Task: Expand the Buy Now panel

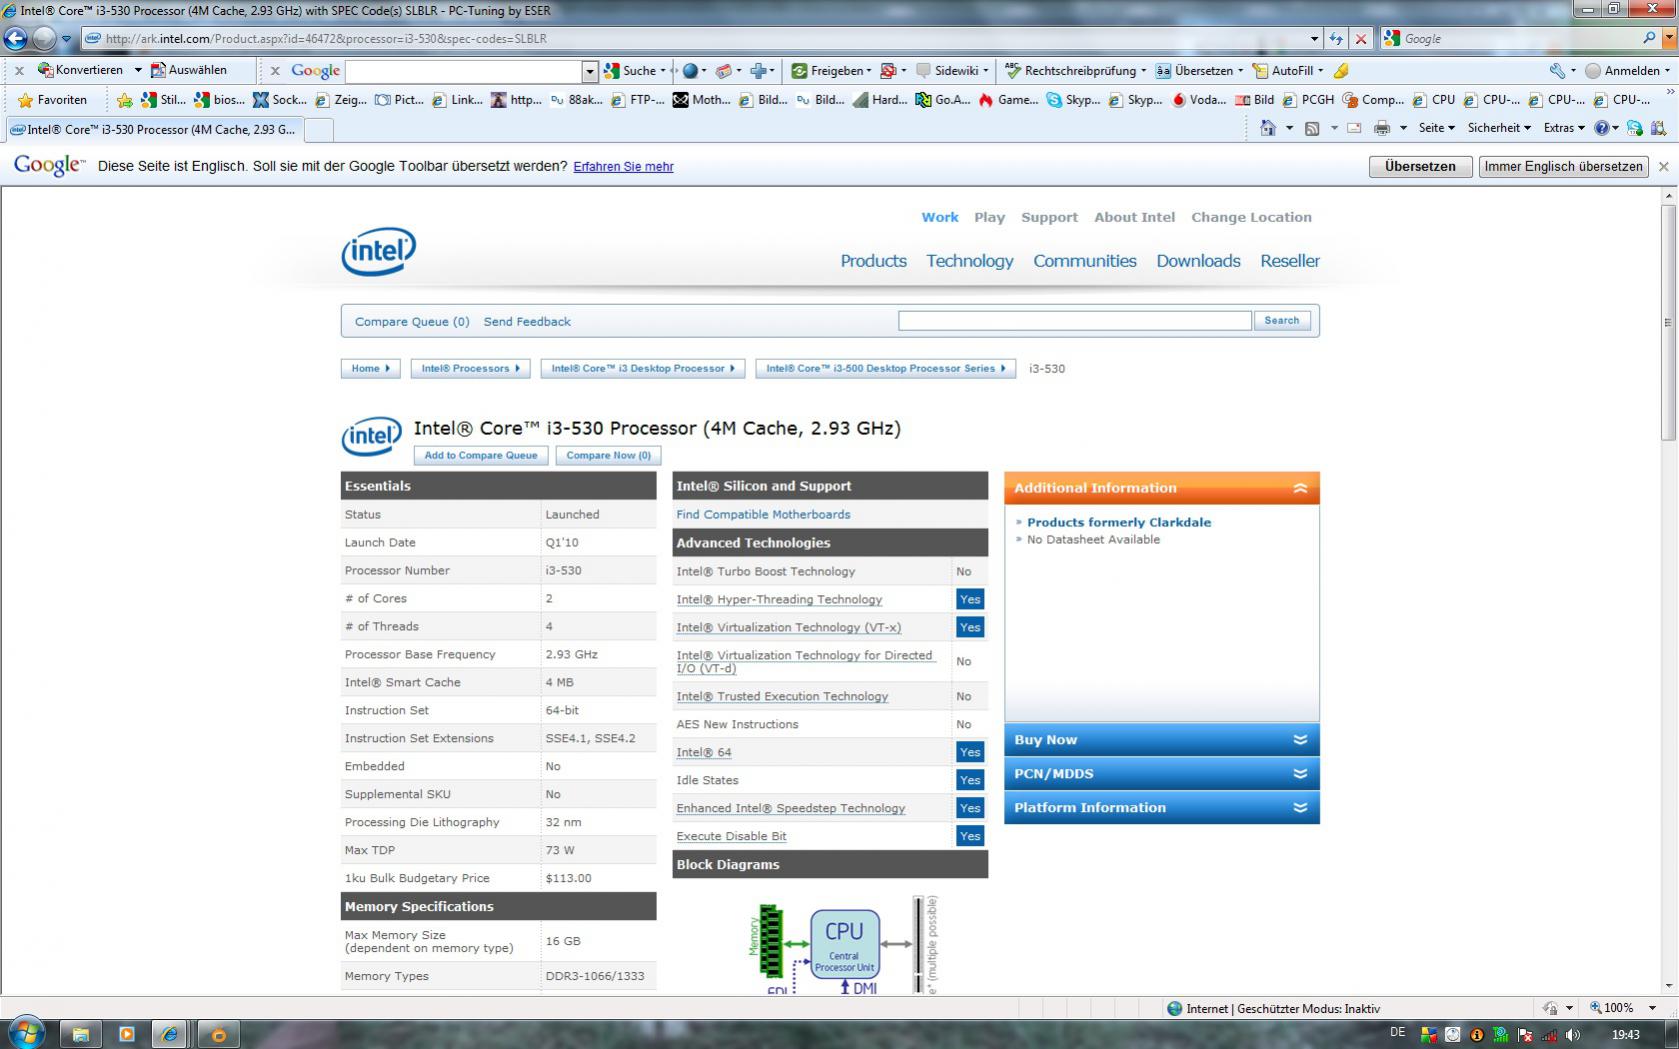Action: (x=1300, y=740)
